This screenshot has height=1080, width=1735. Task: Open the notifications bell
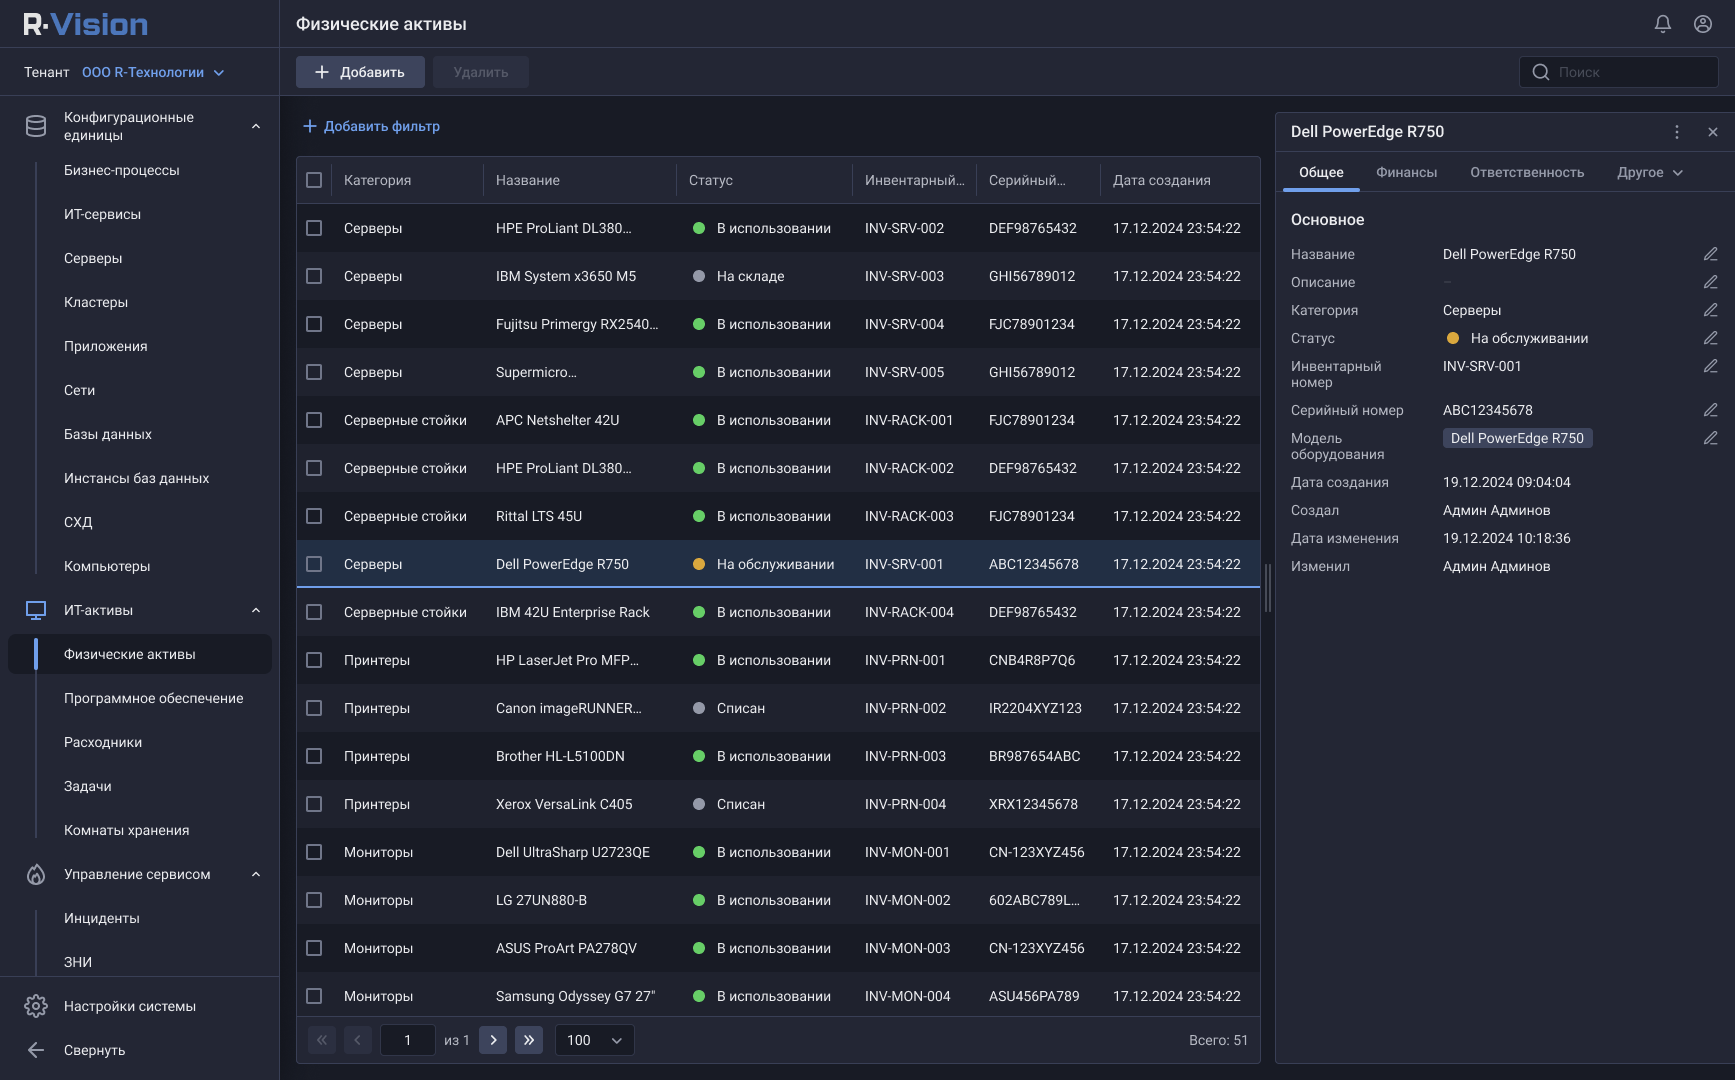(1663, 24)
